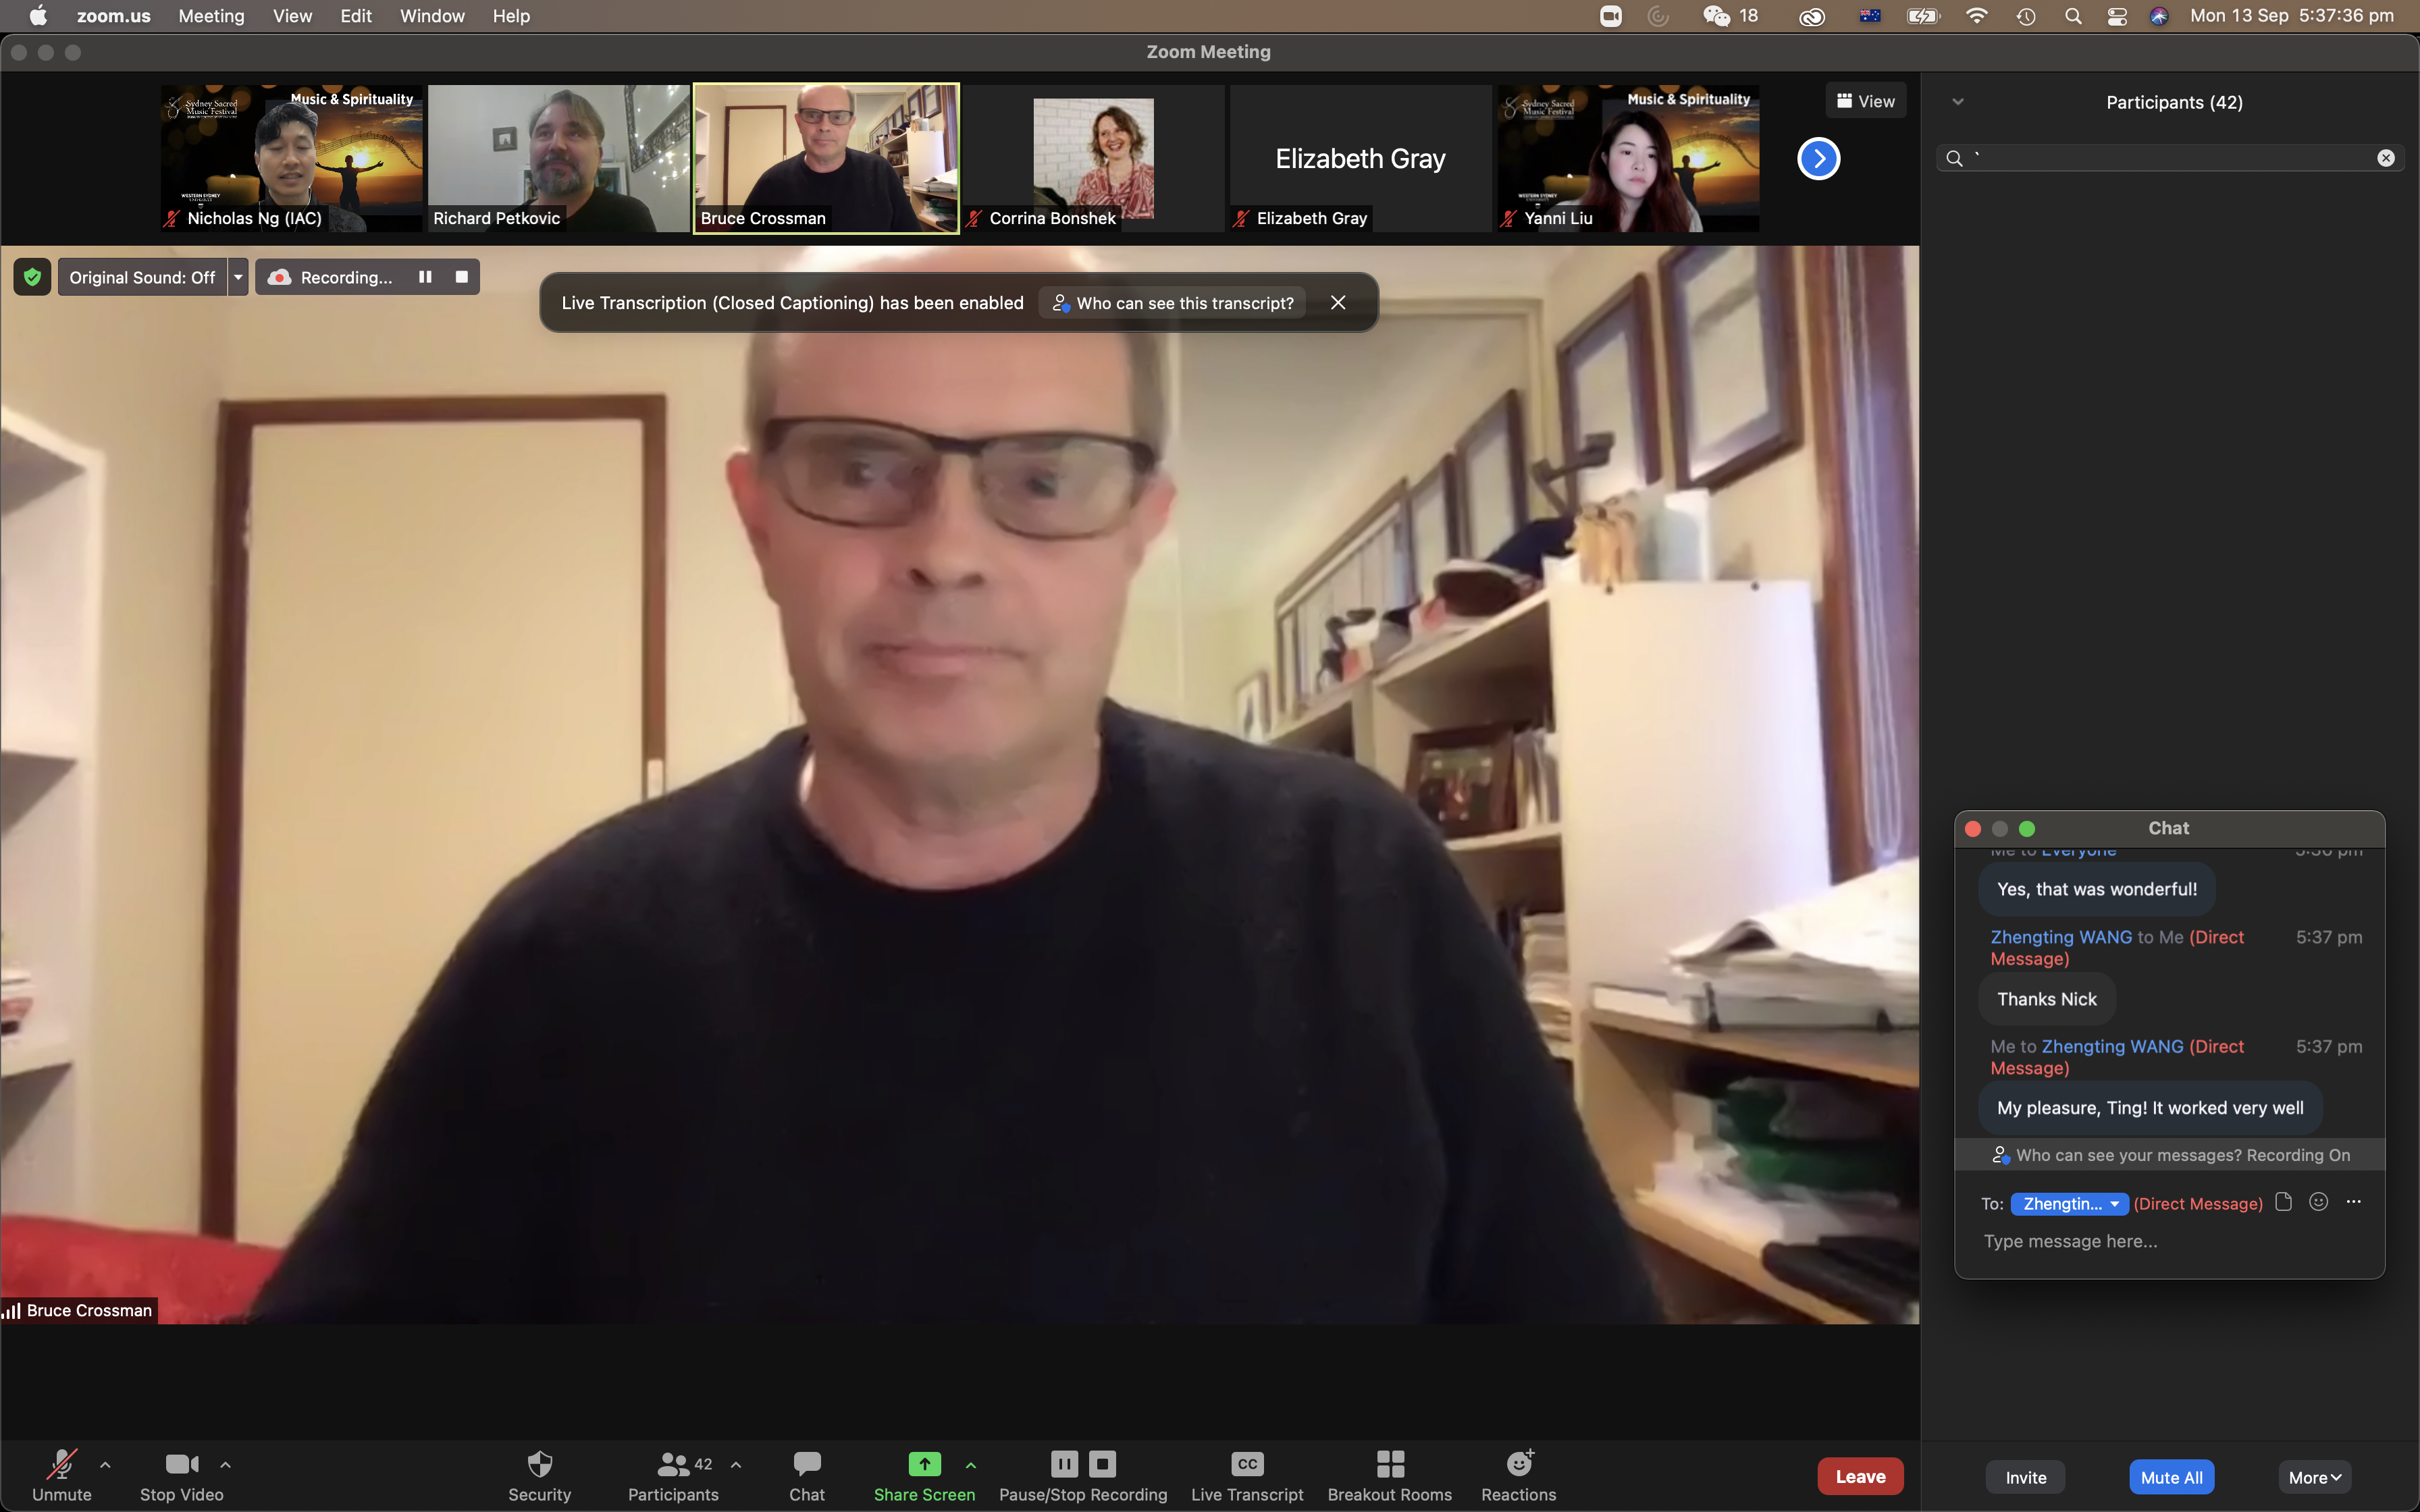Toggle Original Sound: Off button
This screenshot has height=1512, width=2420.
142,277
